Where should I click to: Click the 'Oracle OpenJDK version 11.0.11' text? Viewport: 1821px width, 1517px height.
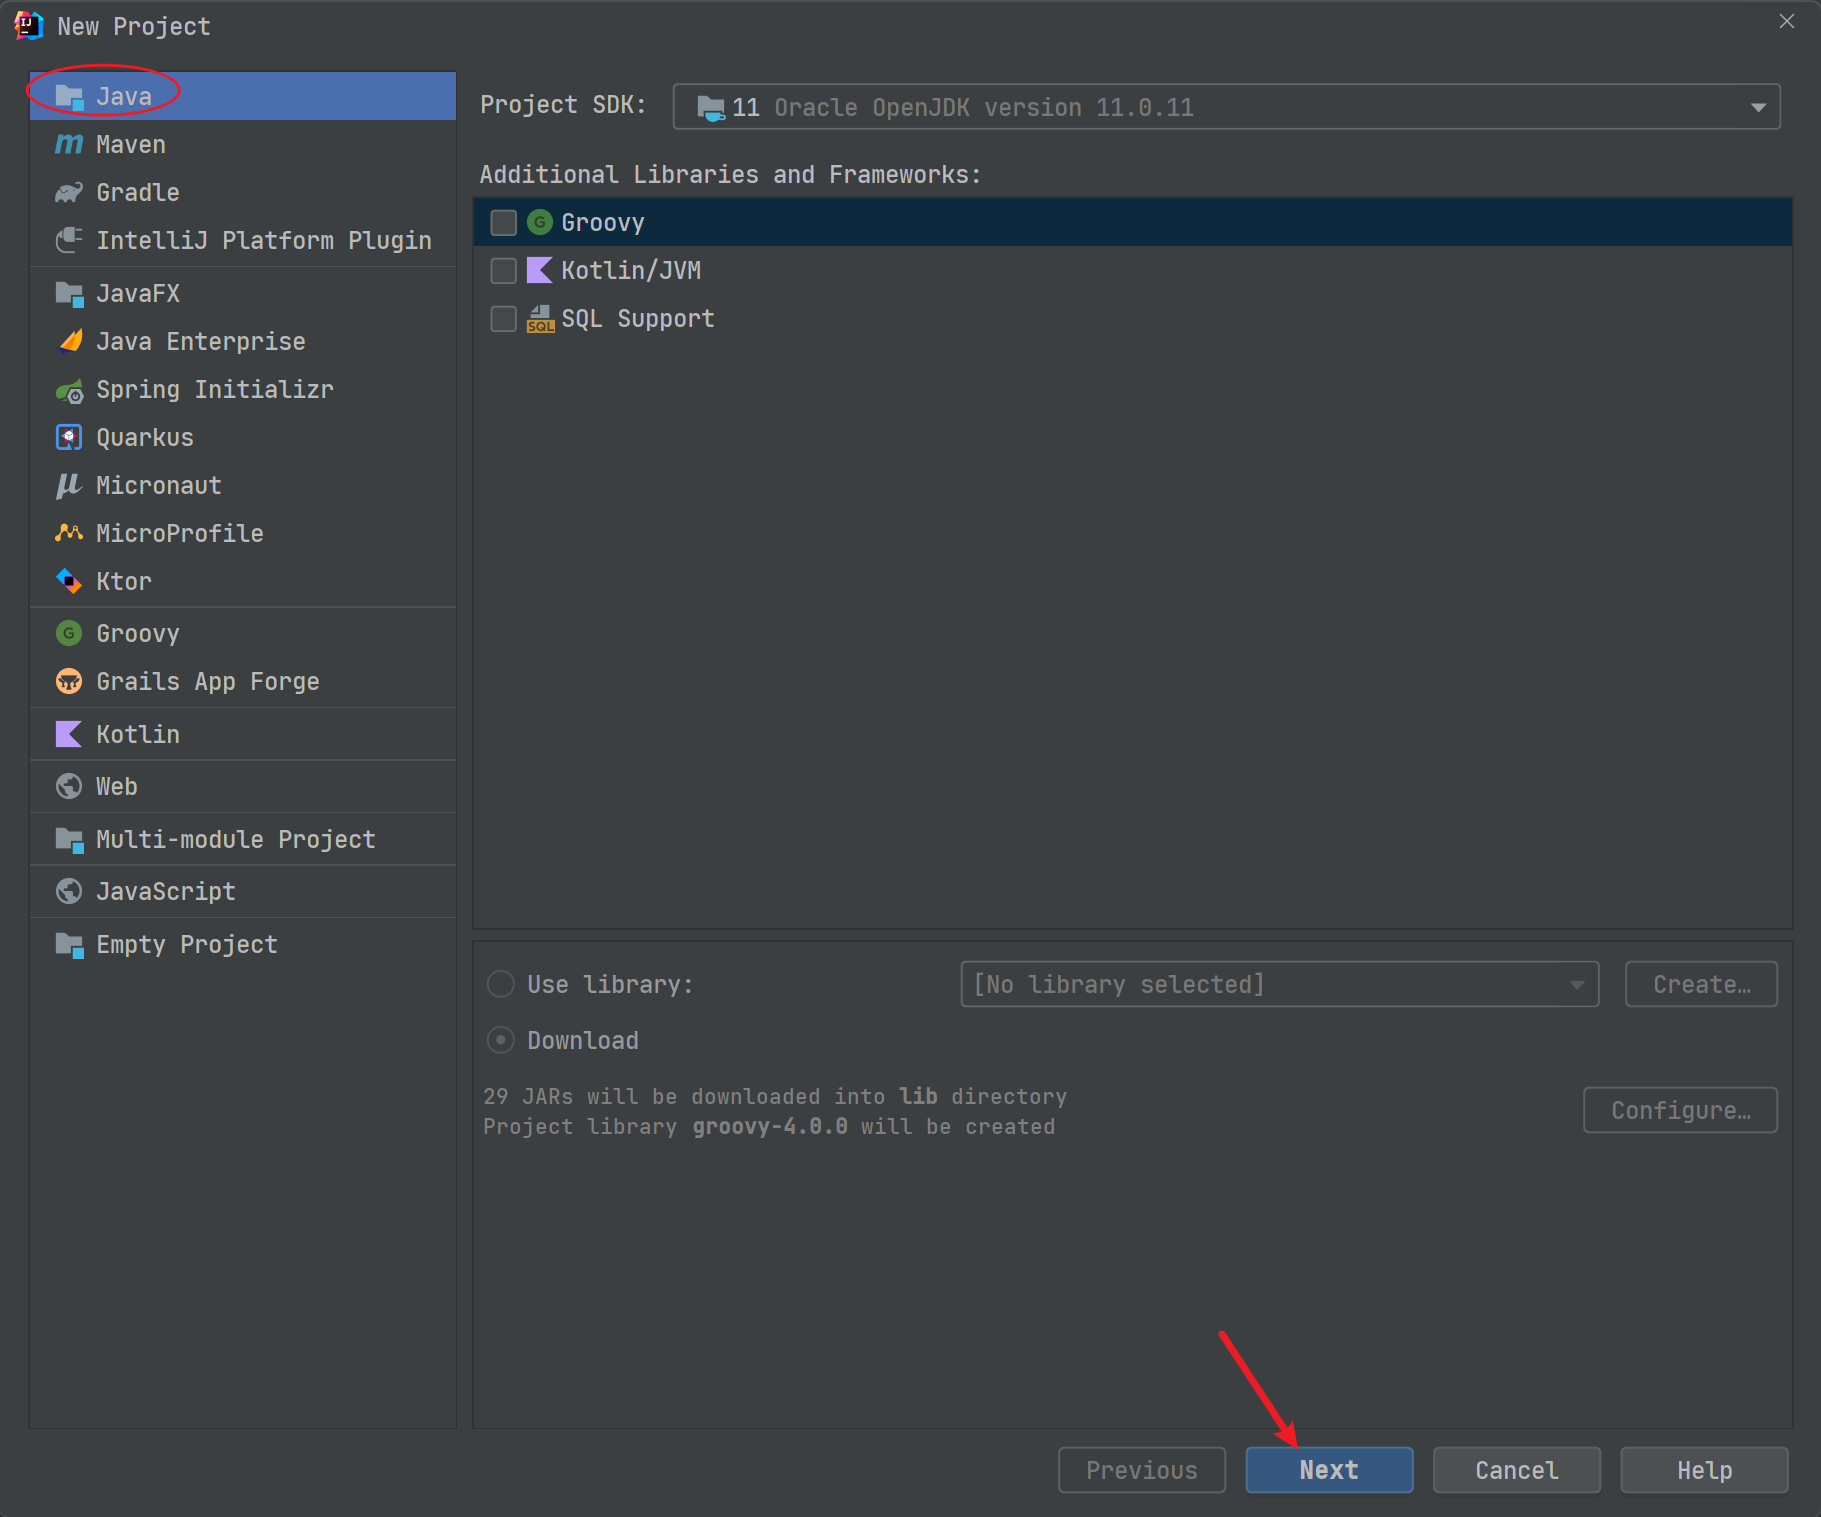pyautogui.click(x=984, y=107)
